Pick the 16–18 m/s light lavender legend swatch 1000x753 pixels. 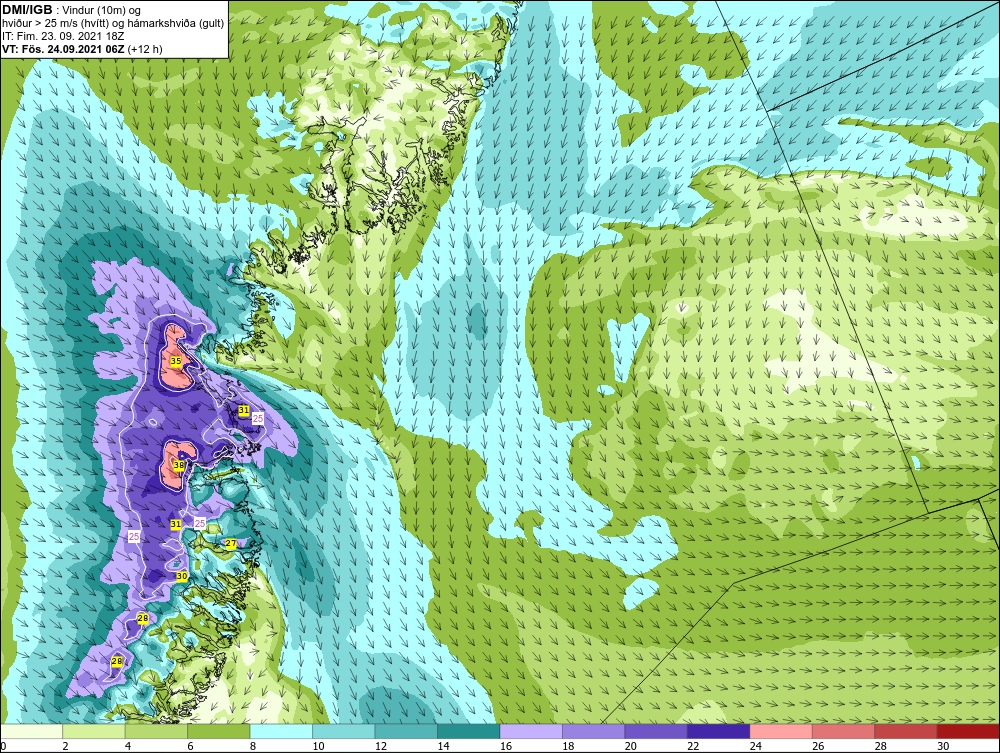531,731
